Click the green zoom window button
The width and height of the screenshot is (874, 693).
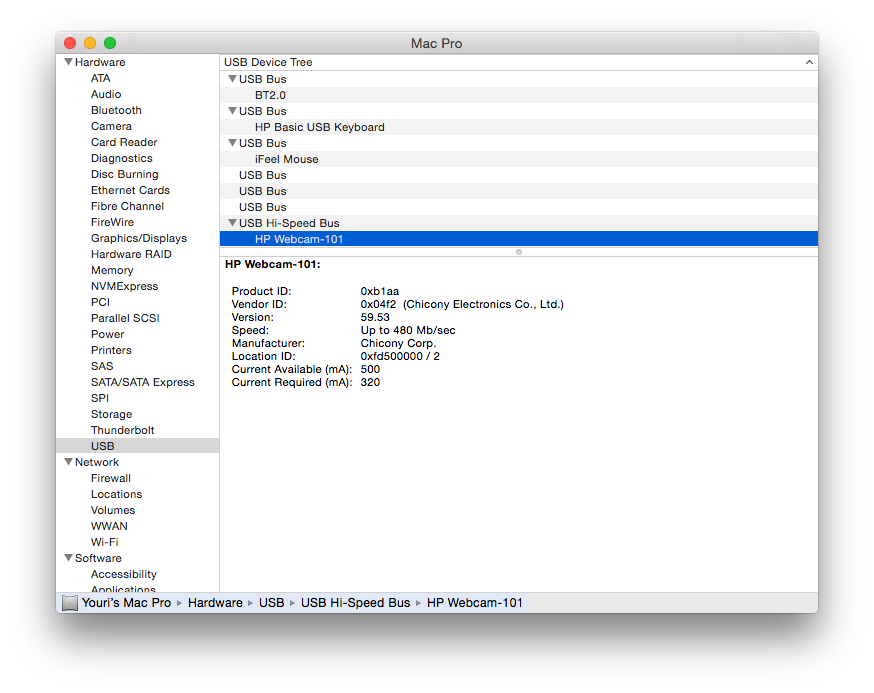(110, 43)
